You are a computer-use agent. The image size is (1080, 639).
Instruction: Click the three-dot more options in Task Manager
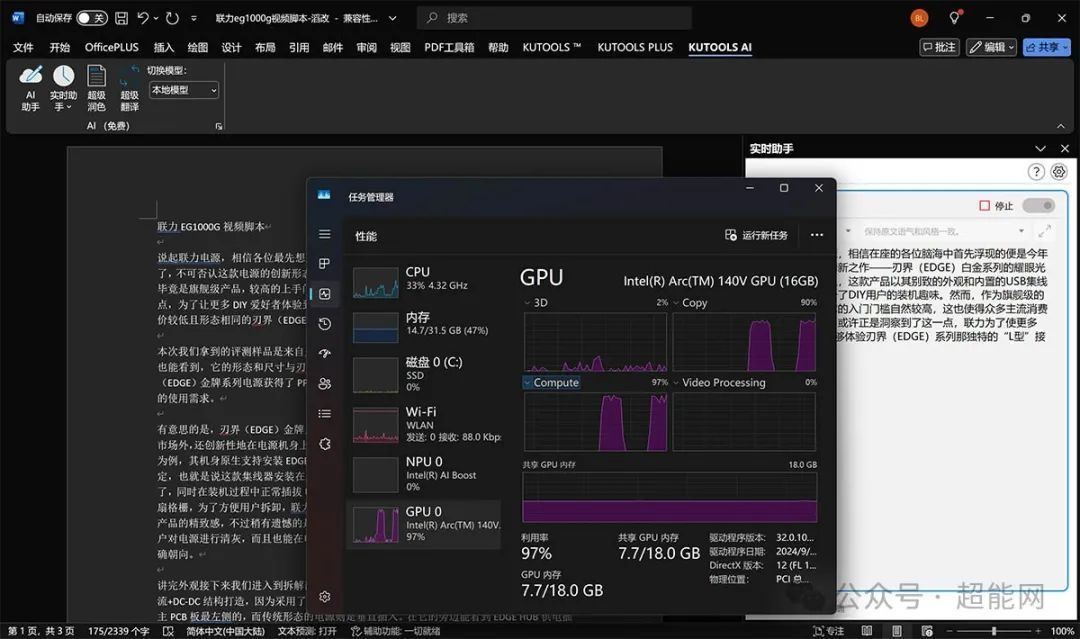tap(817, 235)
